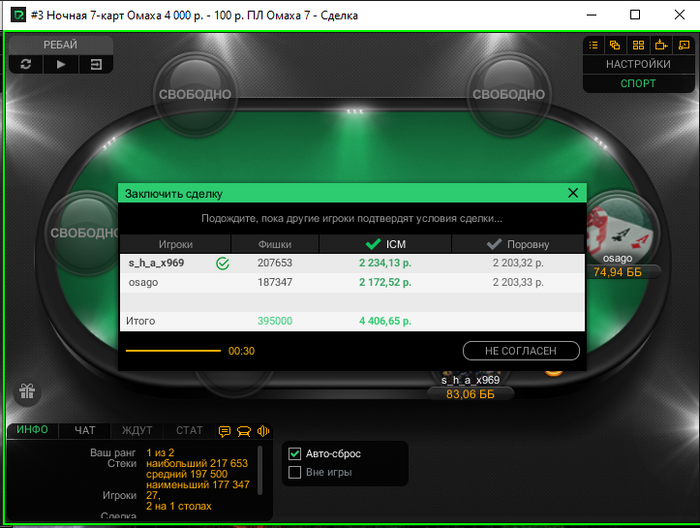Click the leave-table exit icon under Ребай
This screenshot has height=528, width=700.
point(96,64)
